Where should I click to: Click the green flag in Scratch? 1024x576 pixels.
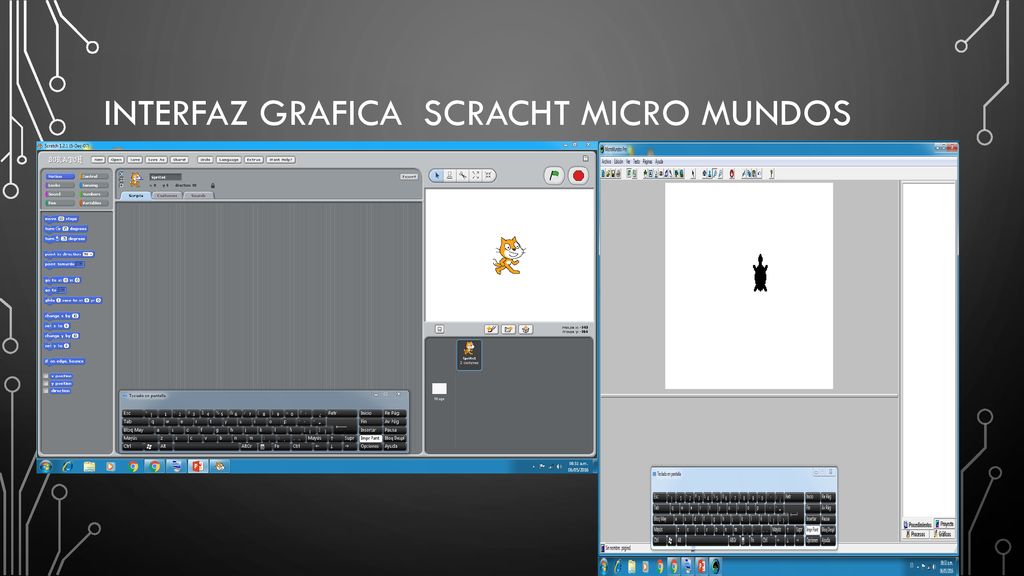tap(554, 175)
